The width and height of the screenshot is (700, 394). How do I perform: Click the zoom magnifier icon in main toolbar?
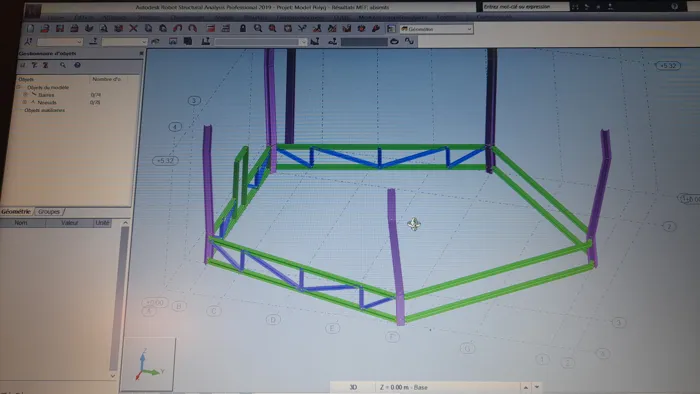click(x=258, y=29)
